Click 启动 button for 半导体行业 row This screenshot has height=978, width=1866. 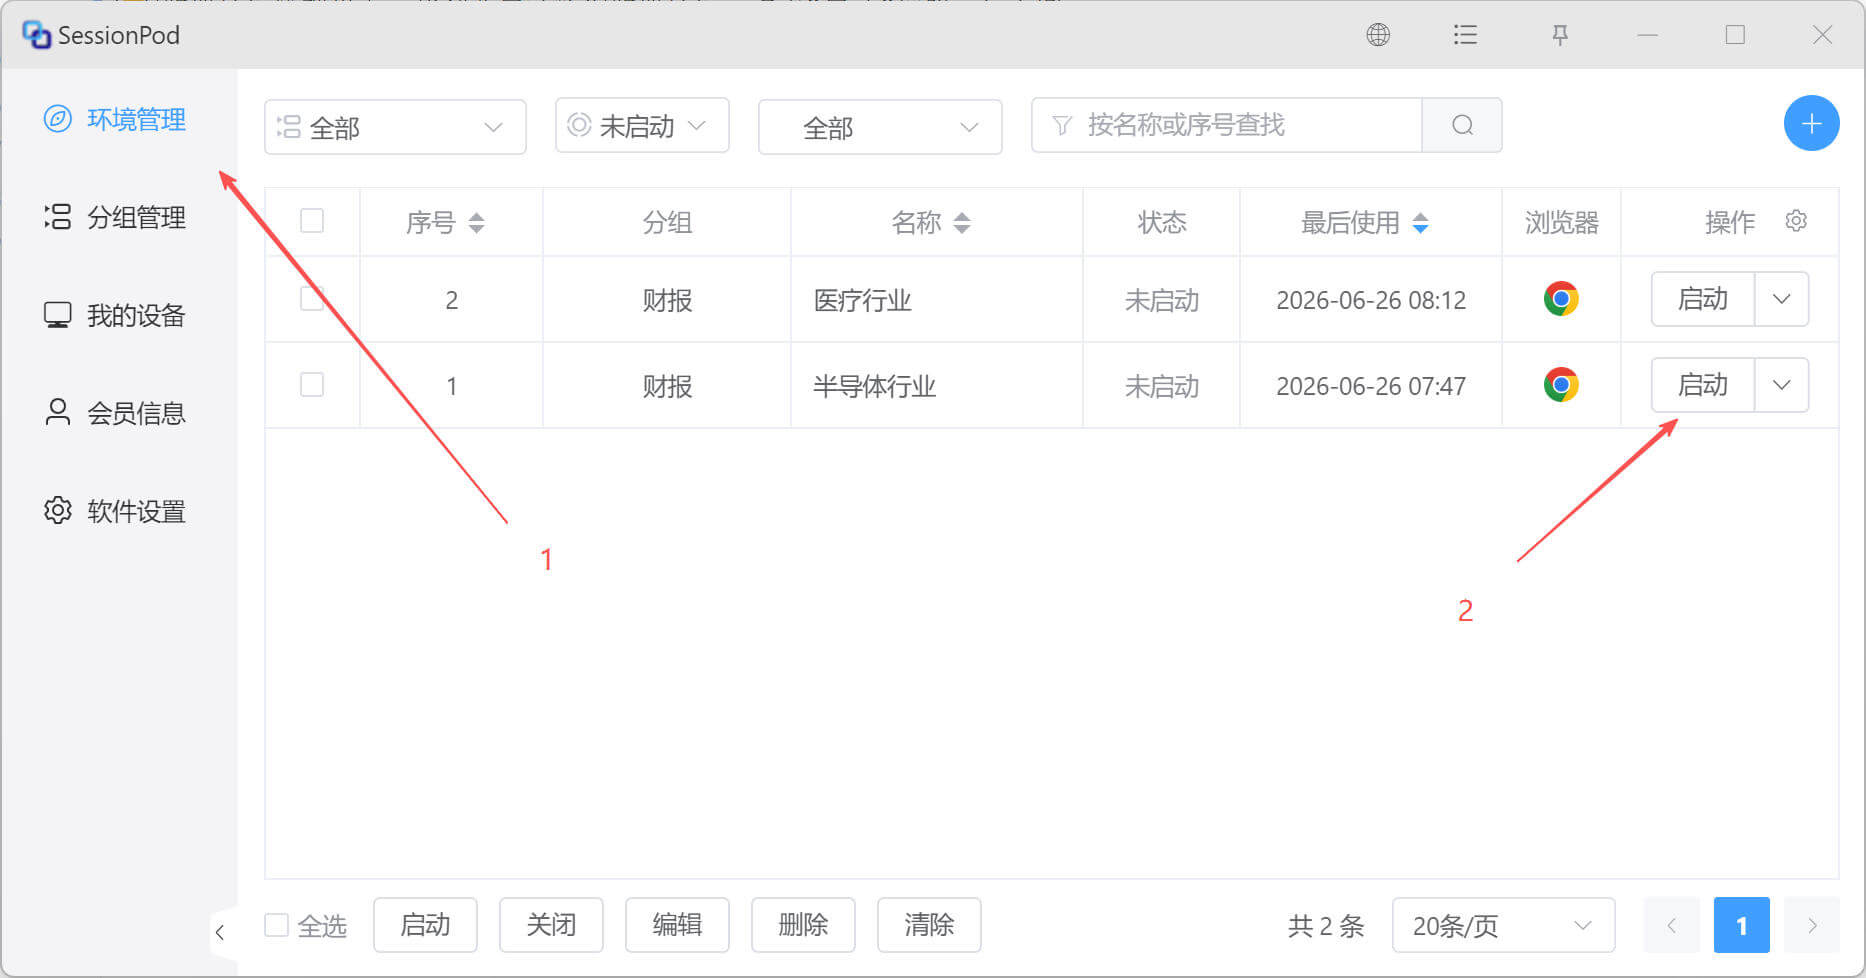(x=1703, y=385)
